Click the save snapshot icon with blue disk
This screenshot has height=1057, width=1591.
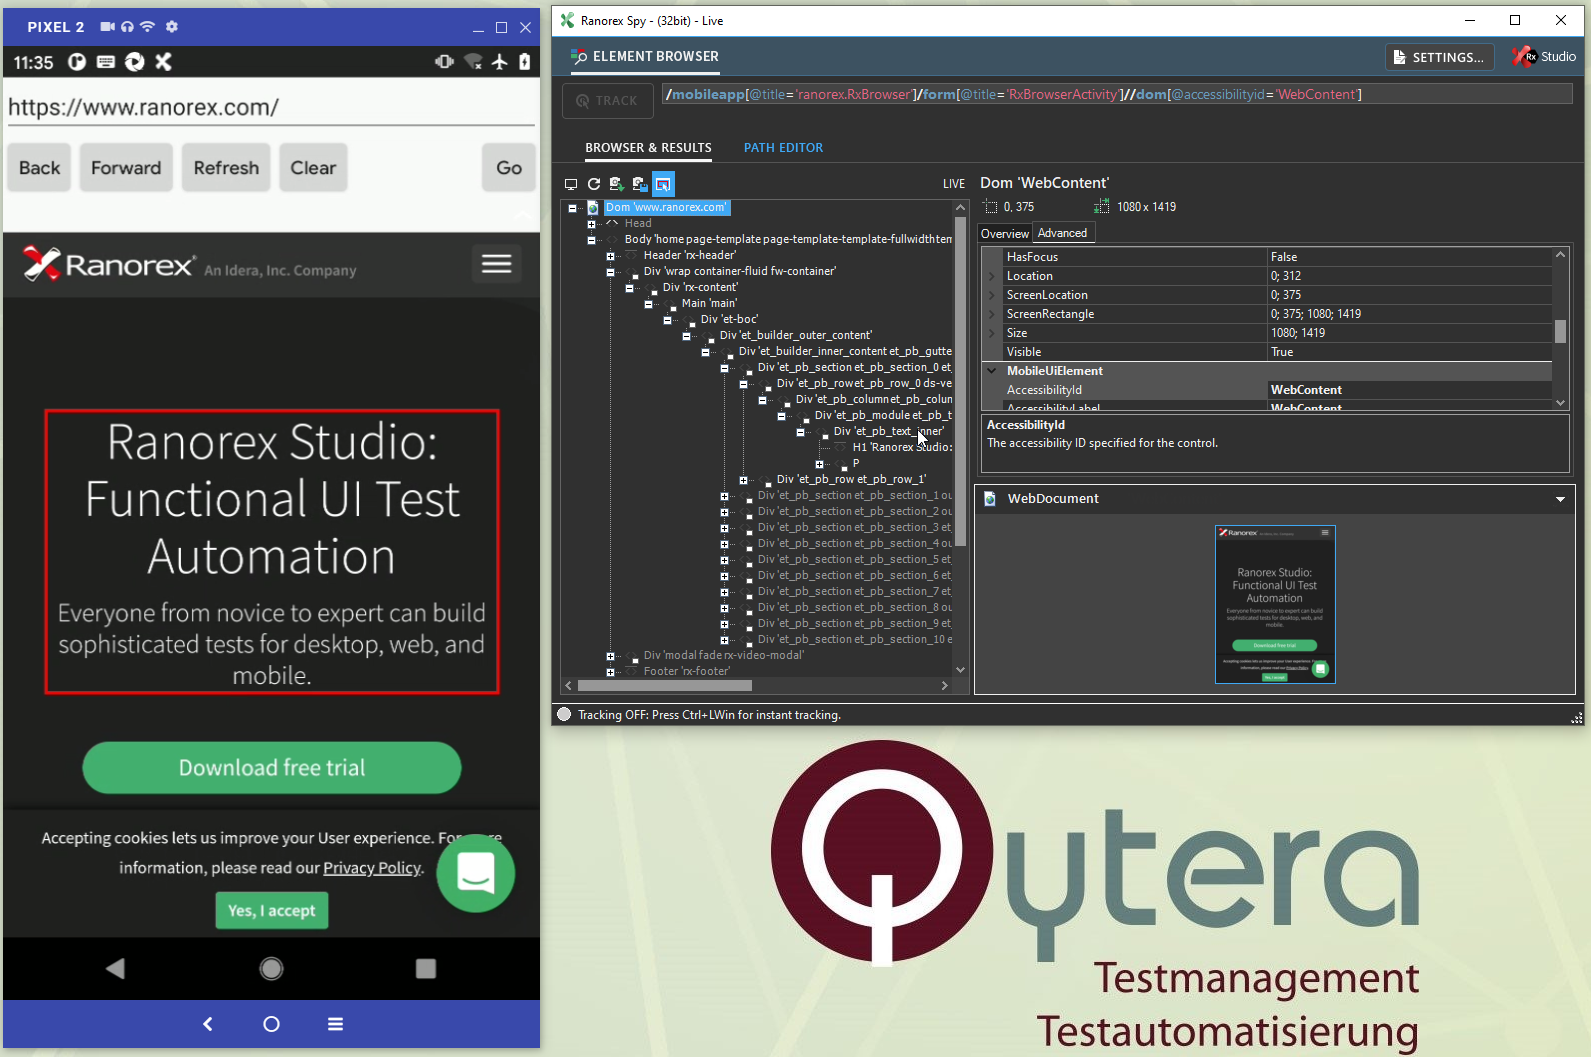tap(639, 184)
